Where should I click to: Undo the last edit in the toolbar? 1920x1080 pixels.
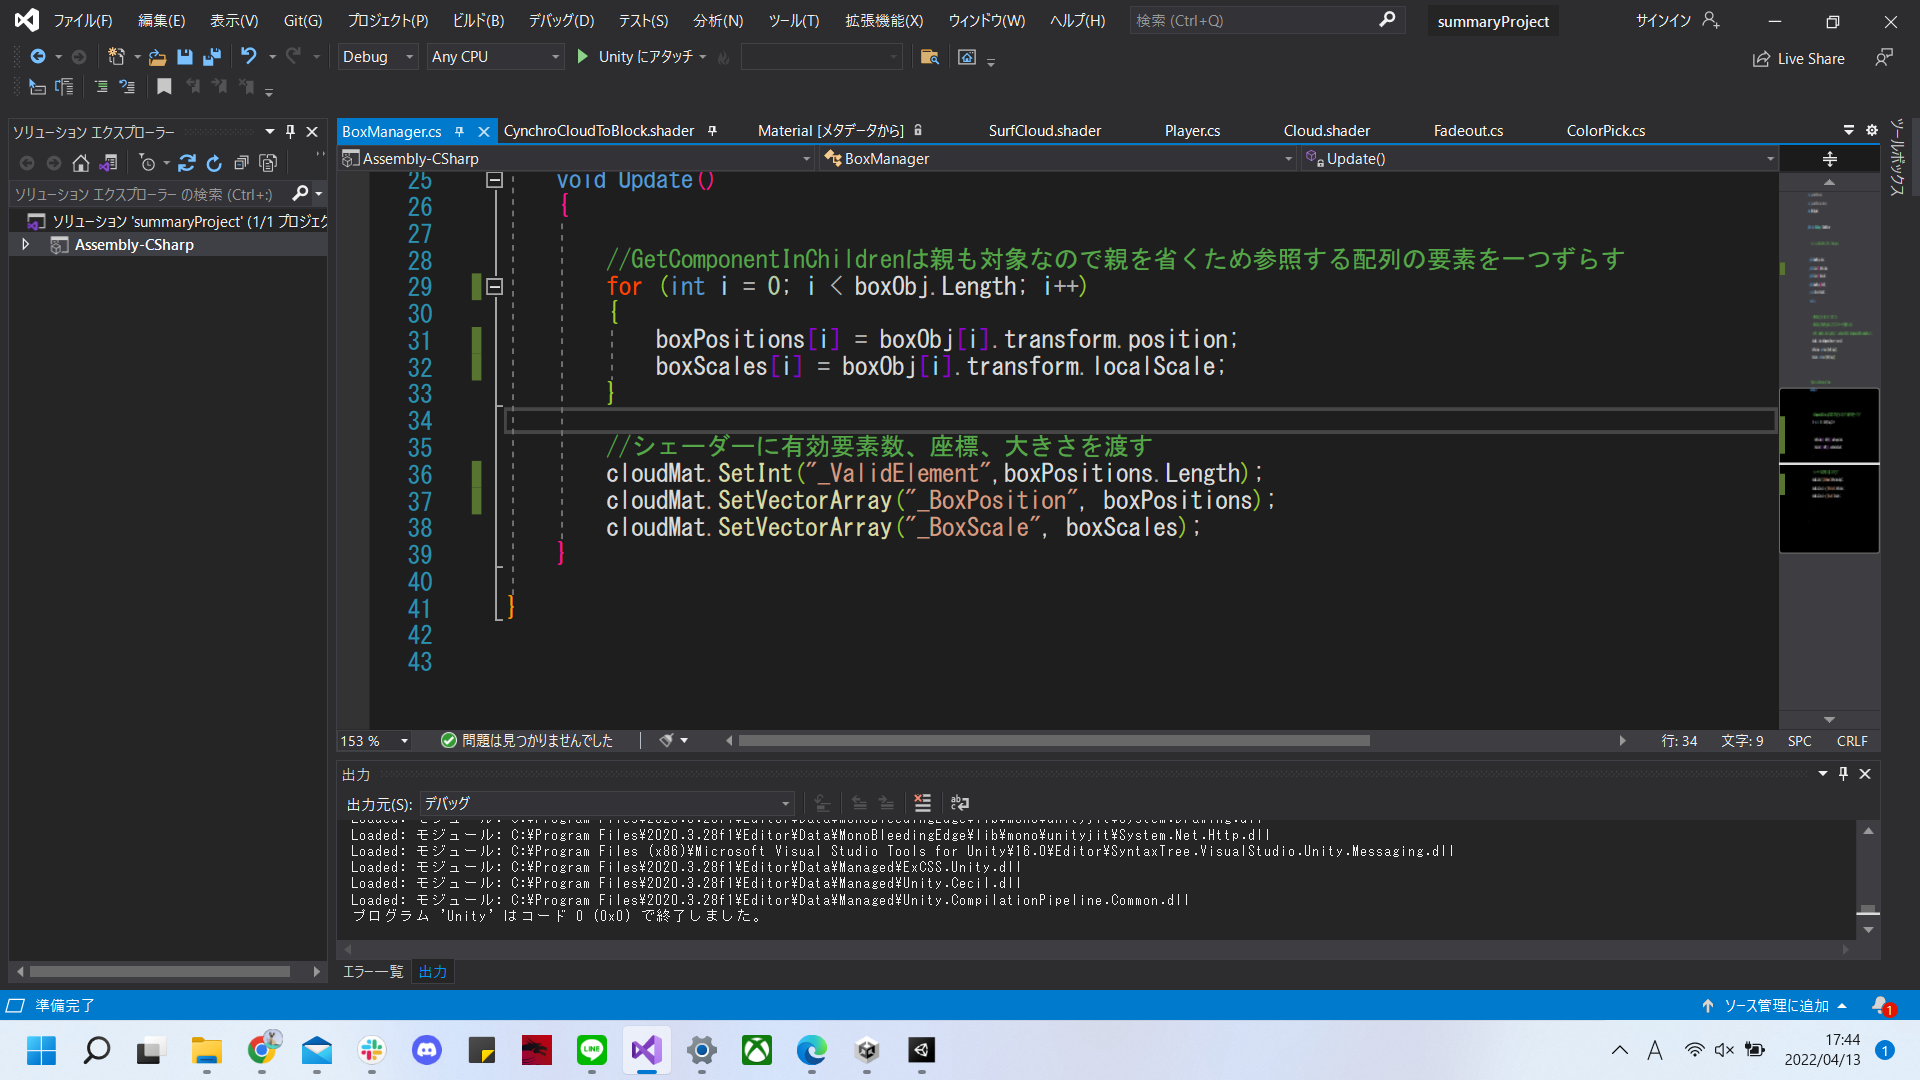pos(249,57)
